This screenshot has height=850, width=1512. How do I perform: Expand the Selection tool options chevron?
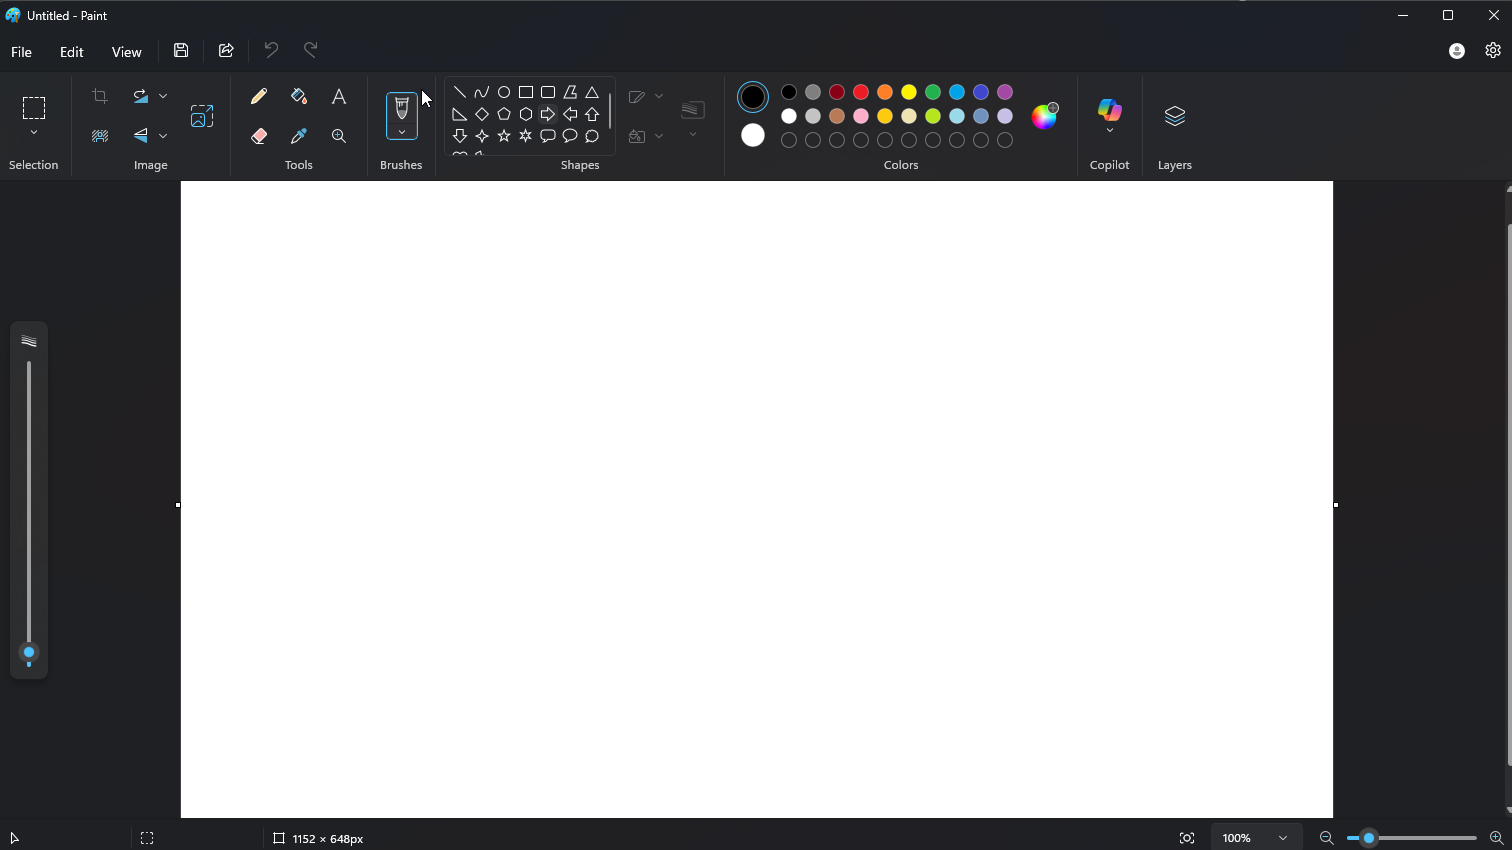point(34,132)
